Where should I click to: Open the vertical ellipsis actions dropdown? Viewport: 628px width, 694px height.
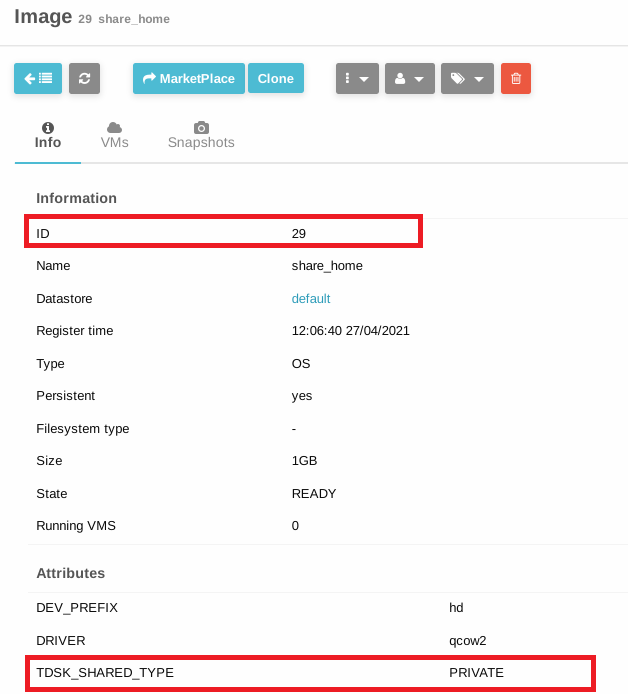pyautogui.click(x=356, y=79)
